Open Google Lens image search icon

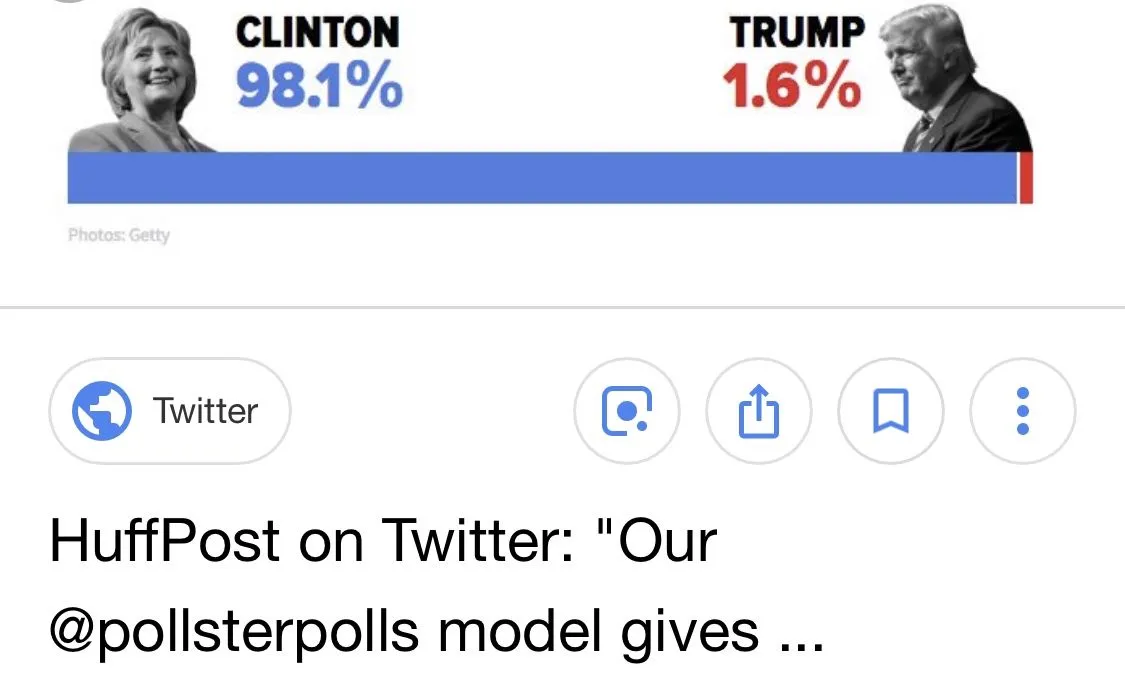[627, 411]
